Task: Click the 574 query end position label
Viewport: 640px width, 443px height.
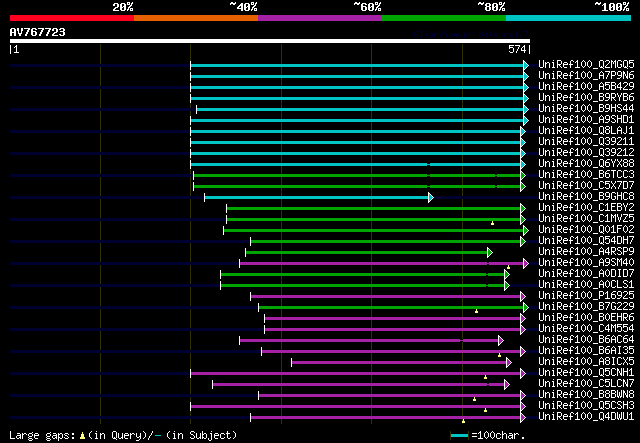Action: click(517, 49)
